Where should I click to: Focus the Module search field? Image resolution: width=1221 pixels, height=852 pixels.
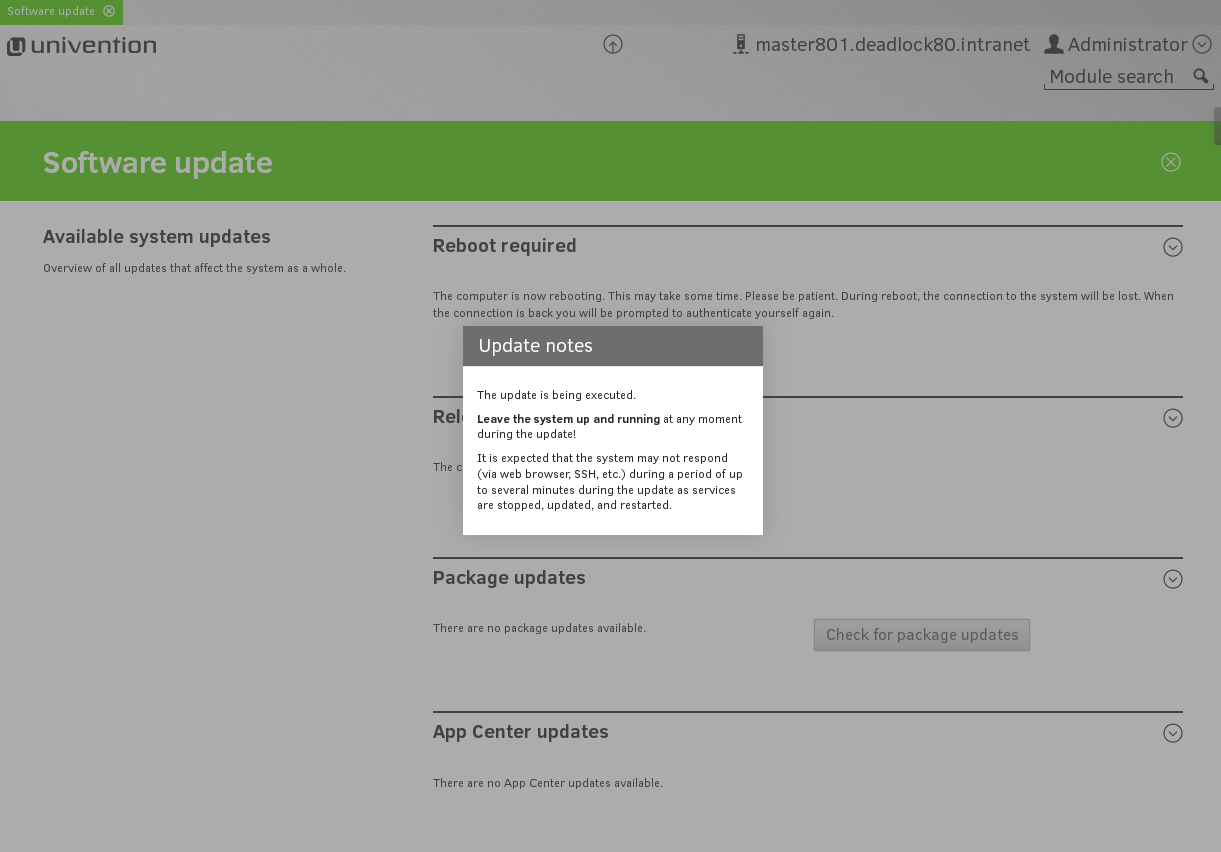pos(1115,77)
